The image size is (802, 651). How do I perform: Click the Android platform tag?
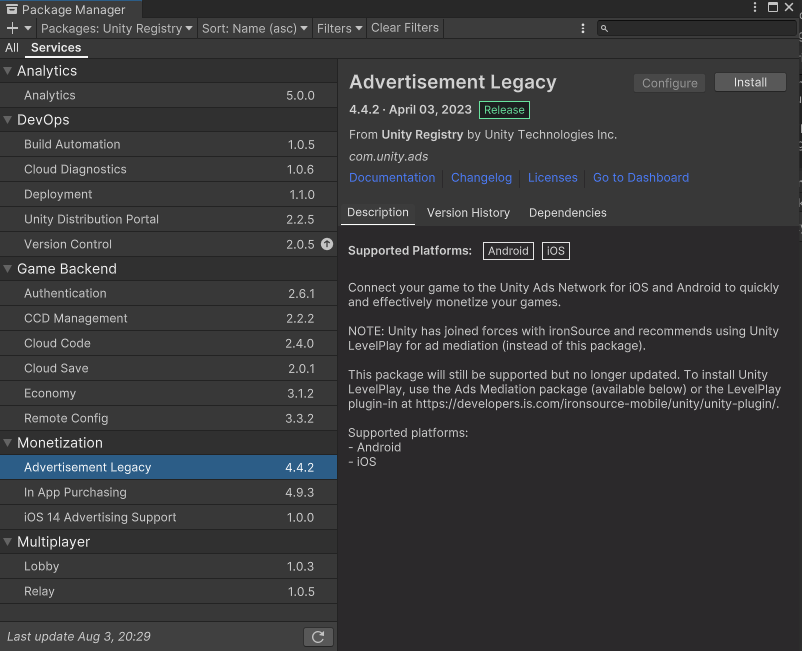point(508,251)
